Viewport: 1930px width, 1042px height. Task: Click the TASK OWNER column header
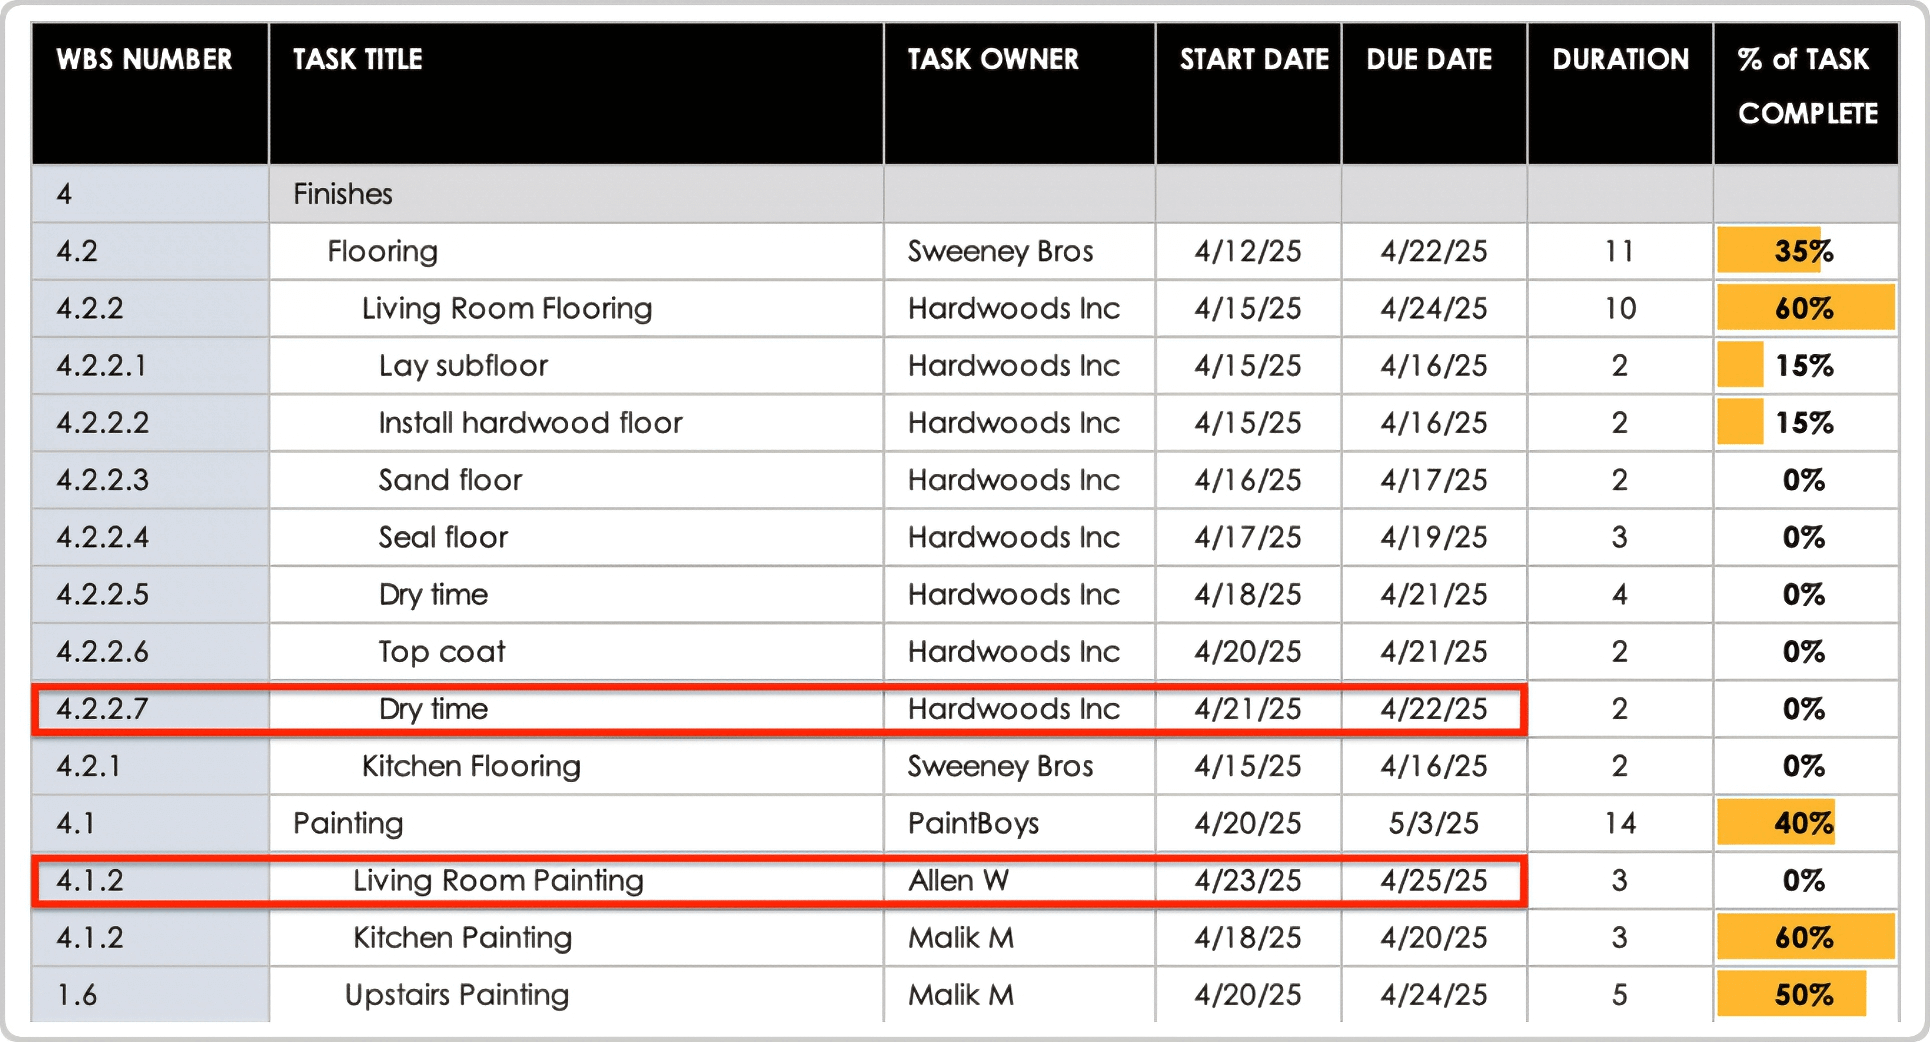click(x=993, y=60)
